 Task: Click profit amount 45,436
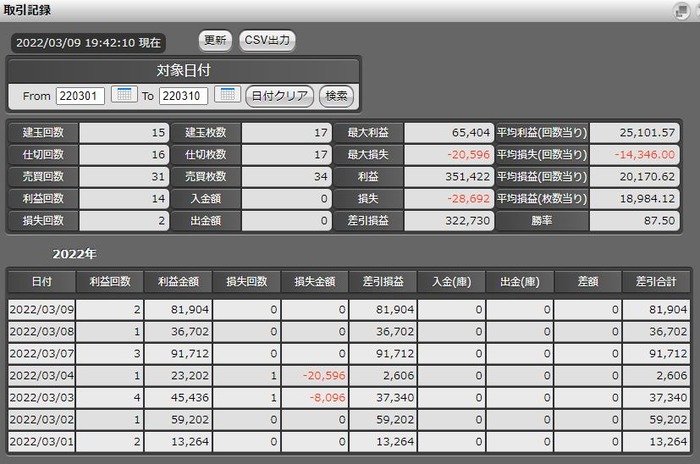click(190, 397)
